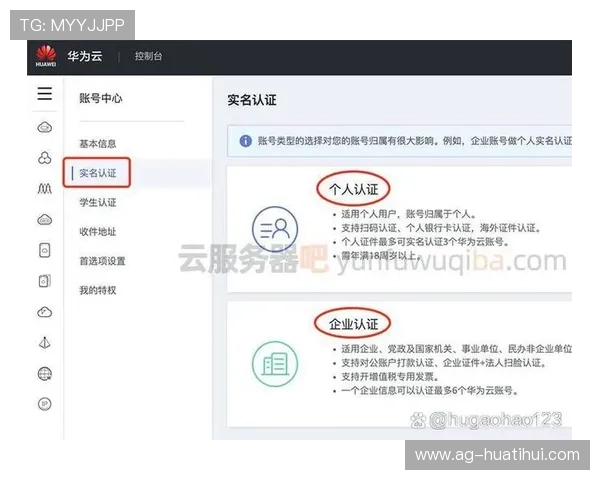Click text 个人证件最多可实名认证3个华为云账号

(425, 242)
